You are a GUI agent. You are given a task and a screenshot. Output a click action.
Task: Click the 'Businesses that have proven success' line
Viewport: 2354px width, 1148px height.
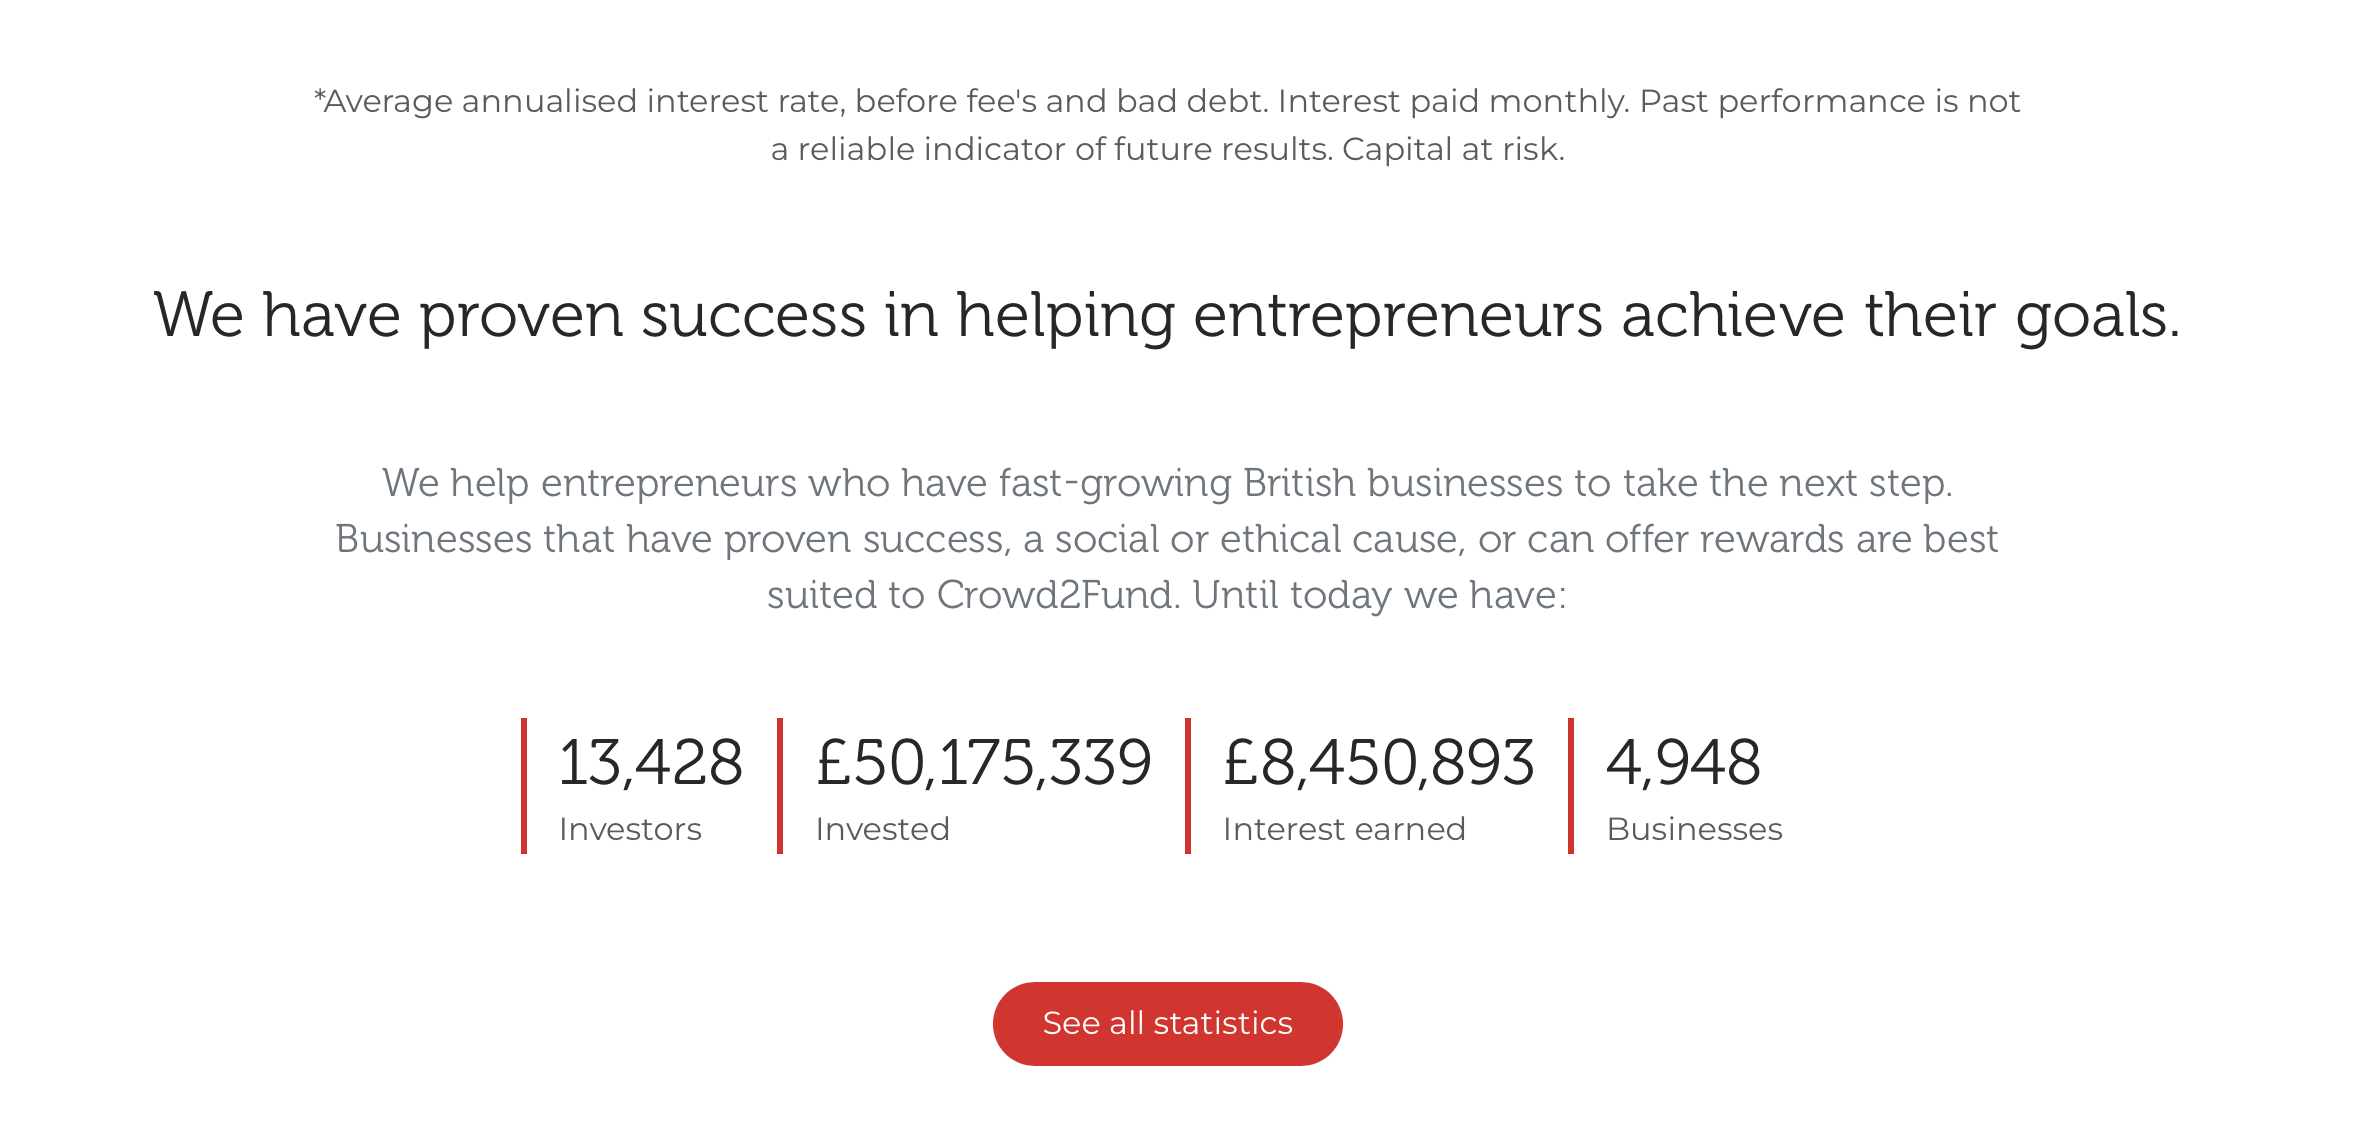1167,540
